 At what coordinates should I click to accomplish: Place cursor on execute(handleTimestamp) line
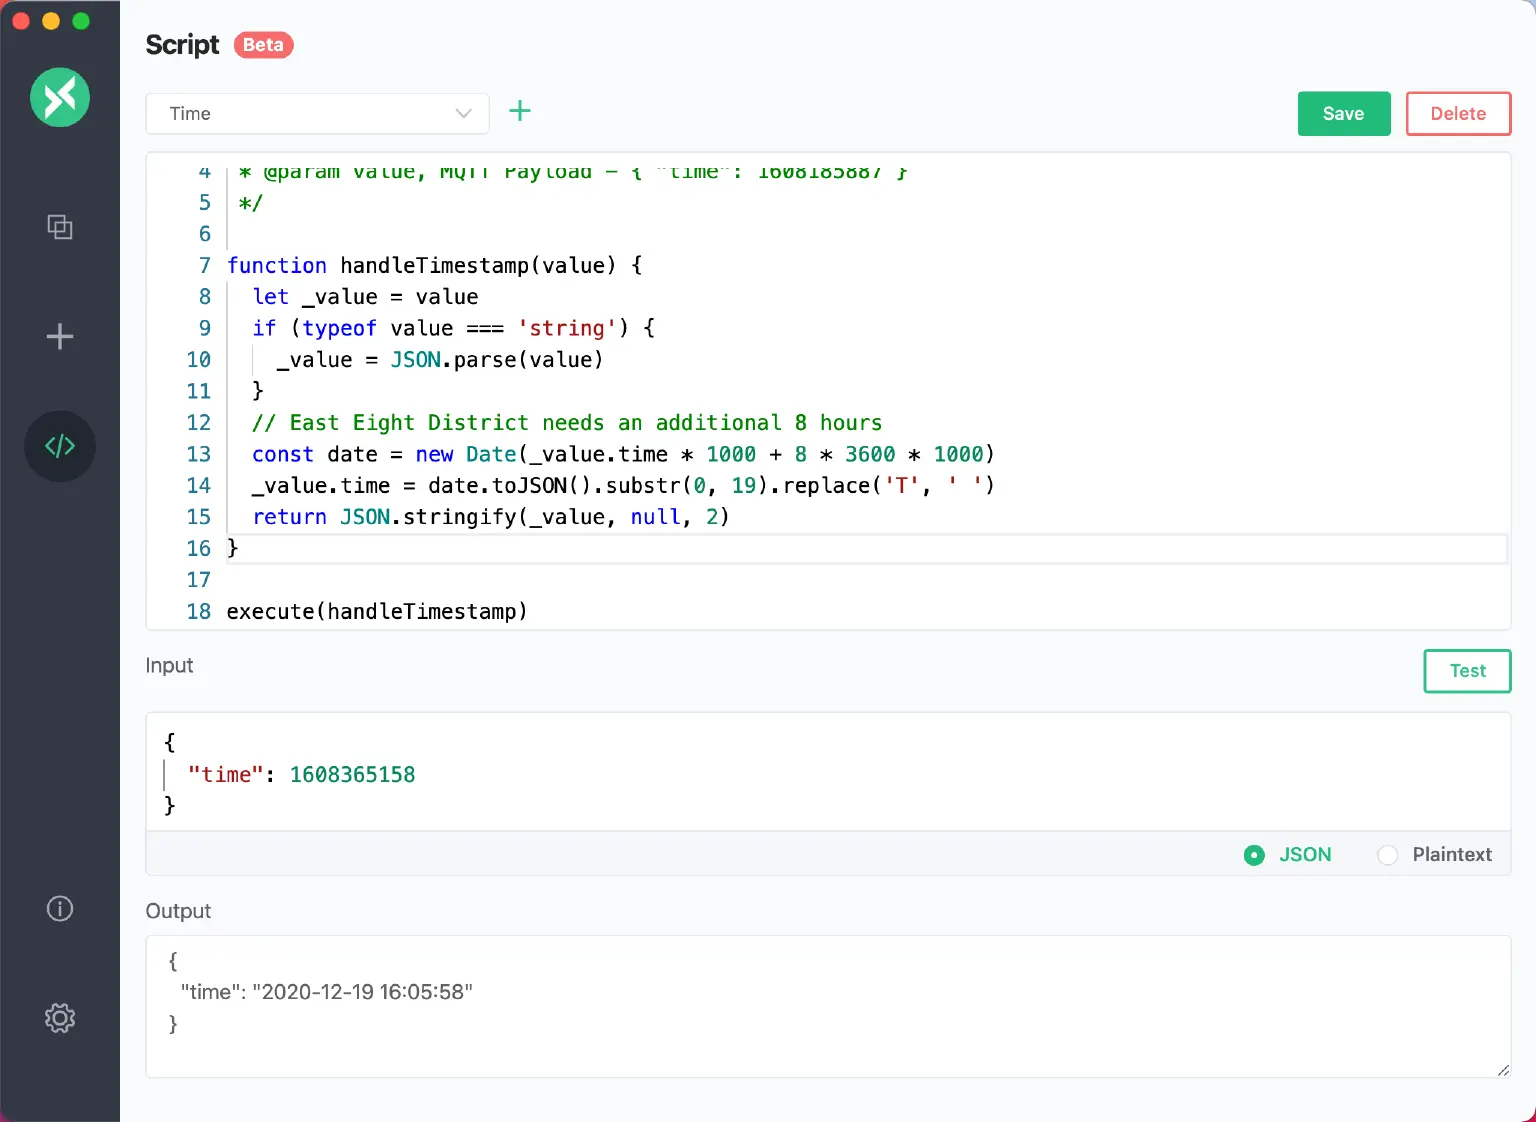(x=376, y=611)
